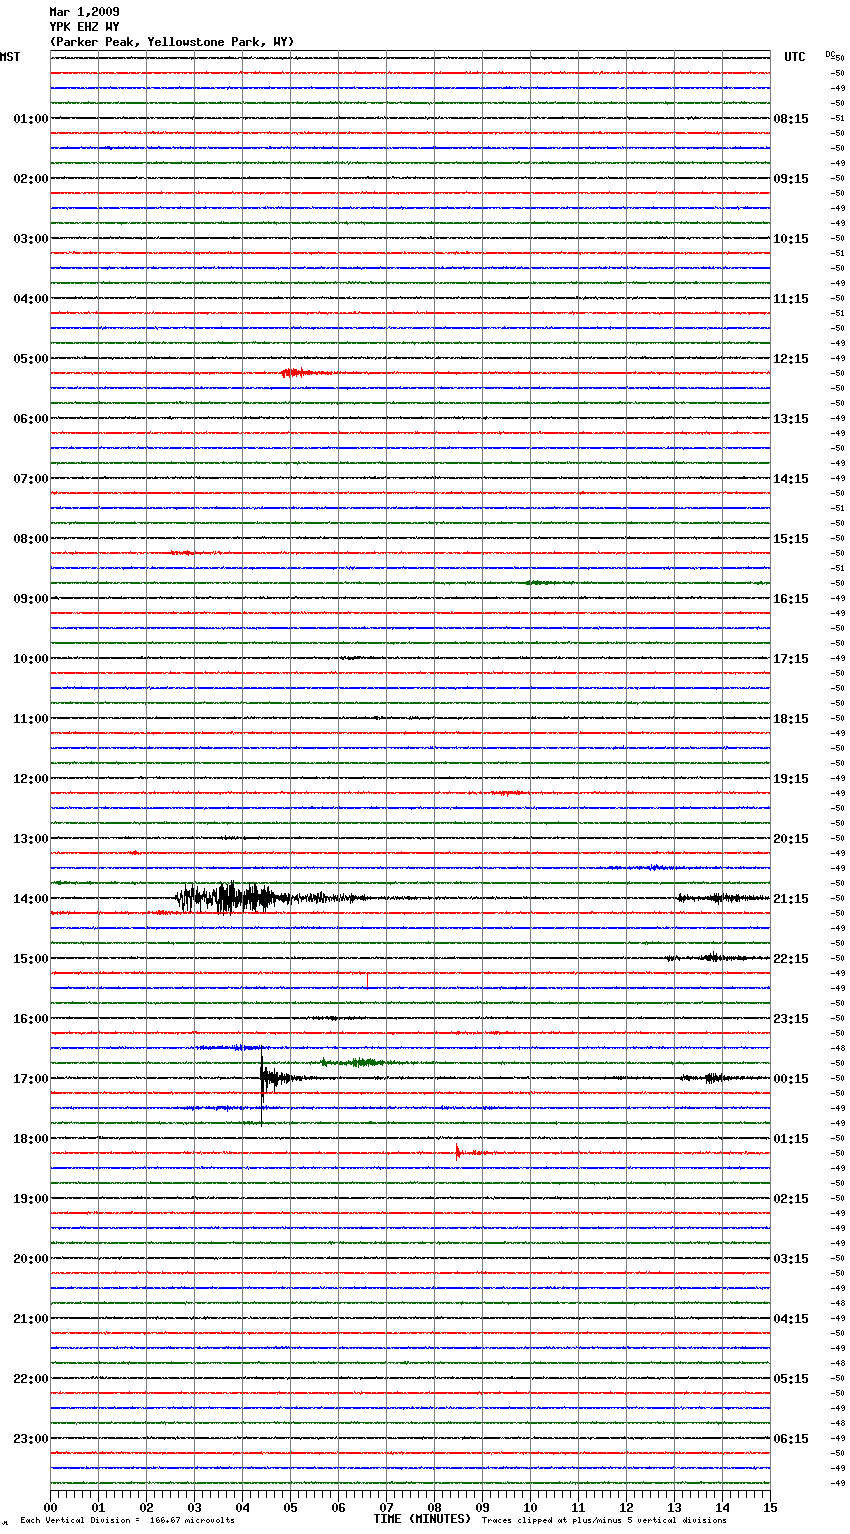Screen dimensions: 850x1534
Task: Click the 08:15 UTC time label
Action: 791,119
